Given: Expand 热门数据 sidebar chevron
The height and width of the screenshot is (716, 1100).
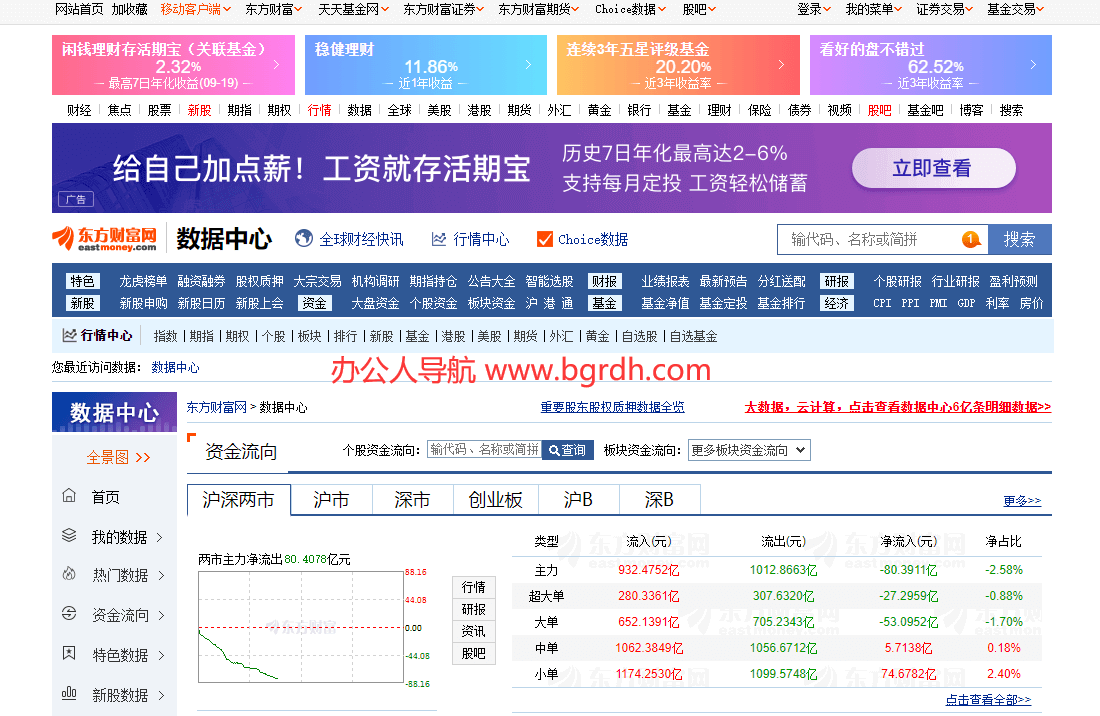Looking at the screenshot, I should click(x=161, y=576).
